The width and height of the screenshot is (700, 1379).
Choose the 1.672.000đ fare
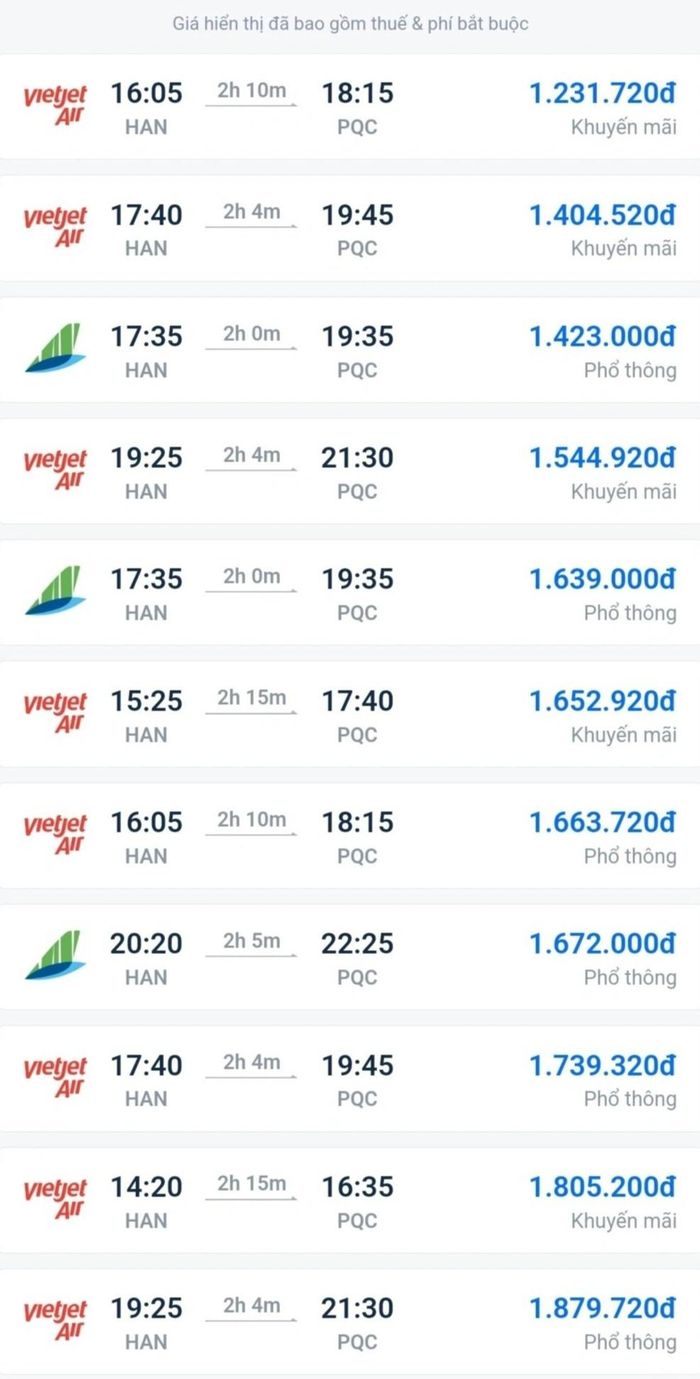tap(602, 943)
